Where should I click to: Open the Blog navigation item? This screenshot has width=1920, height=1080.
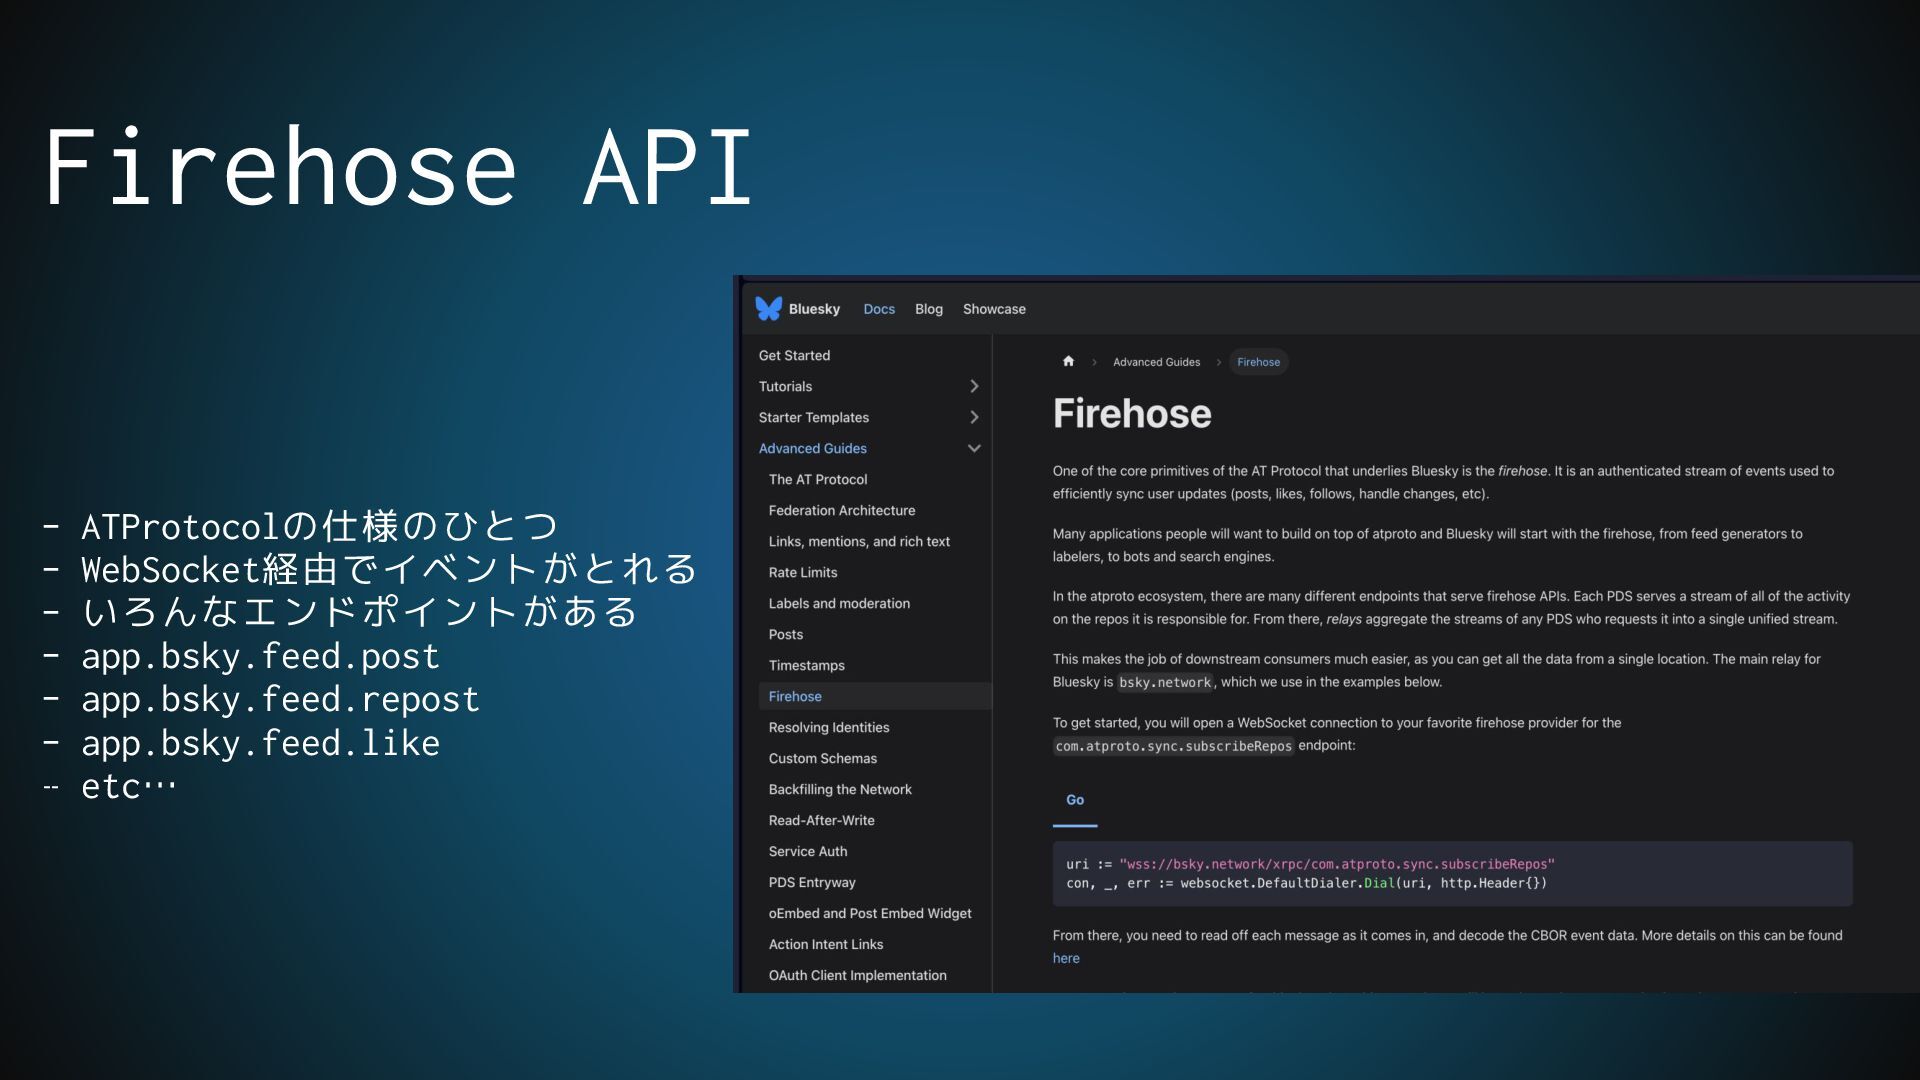[x=928, y=309]
